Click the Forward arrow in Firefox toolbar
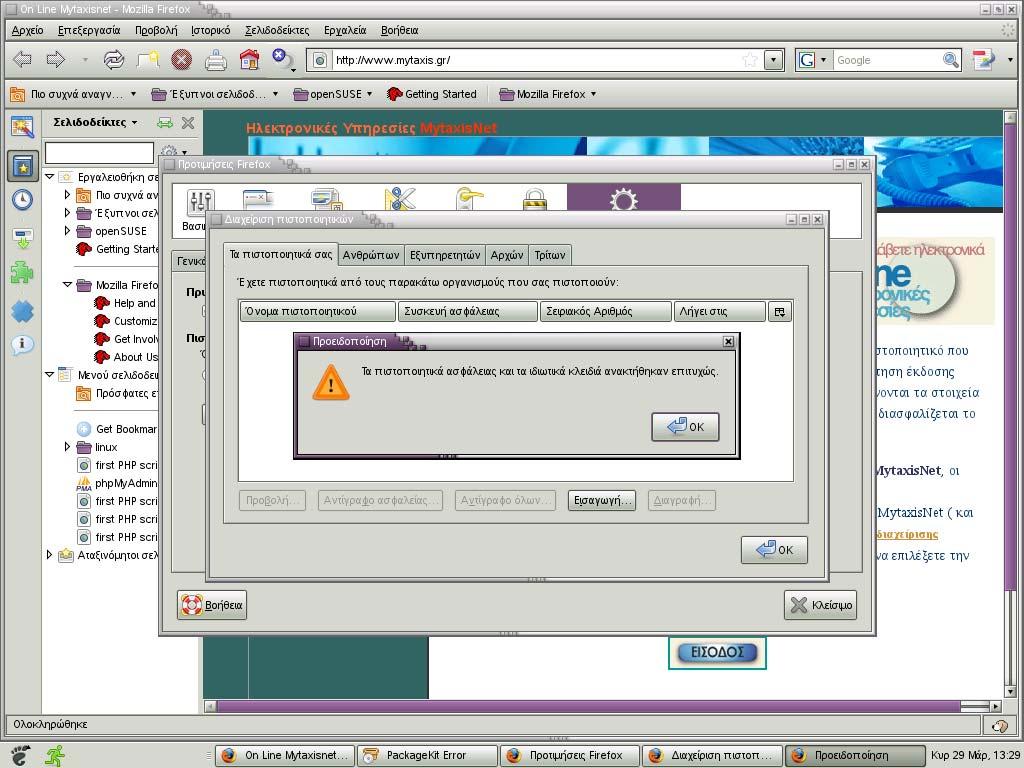The height and width of the screenshot is (768, 1024). point(56,60)
